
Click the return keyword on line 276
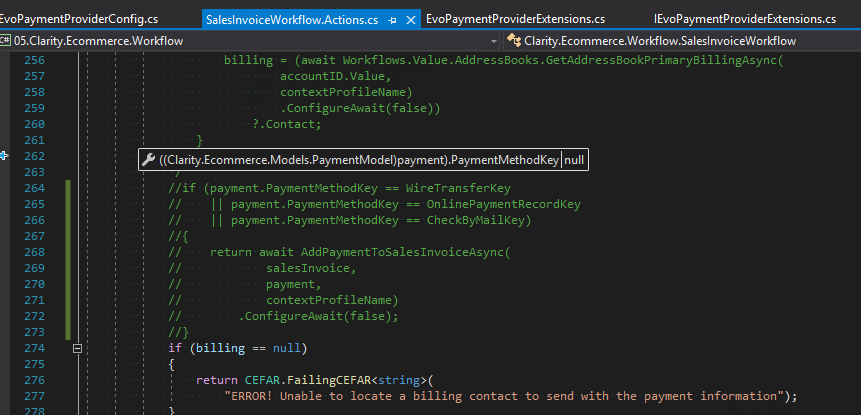217,380
